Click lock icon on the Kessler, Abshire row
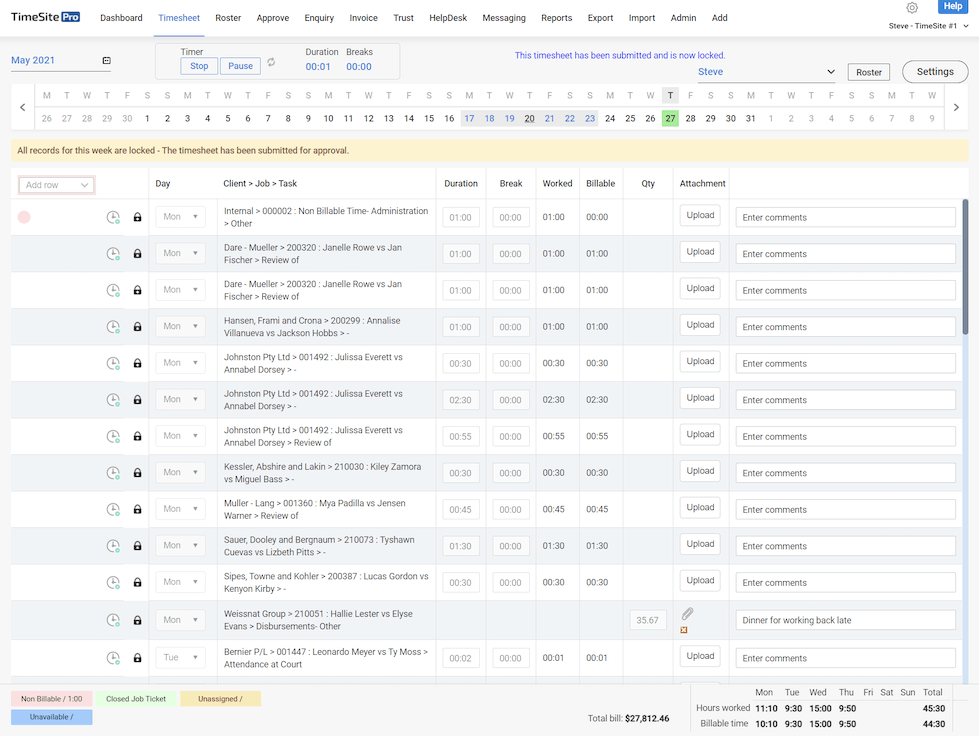Viewport: 979px width, 736px height. coord(137,473)
